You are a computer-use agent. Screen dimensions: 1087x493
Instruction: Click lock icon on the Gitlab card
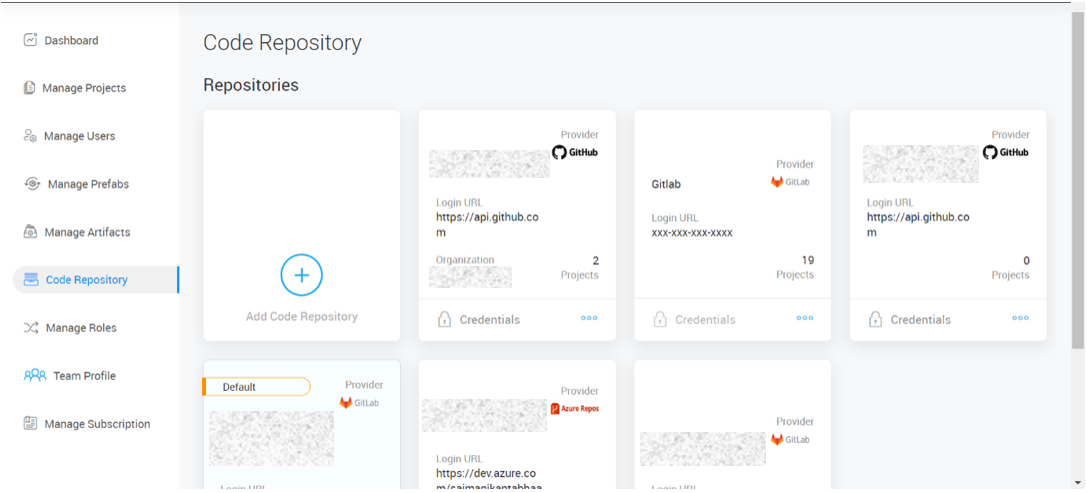[660, 320]
